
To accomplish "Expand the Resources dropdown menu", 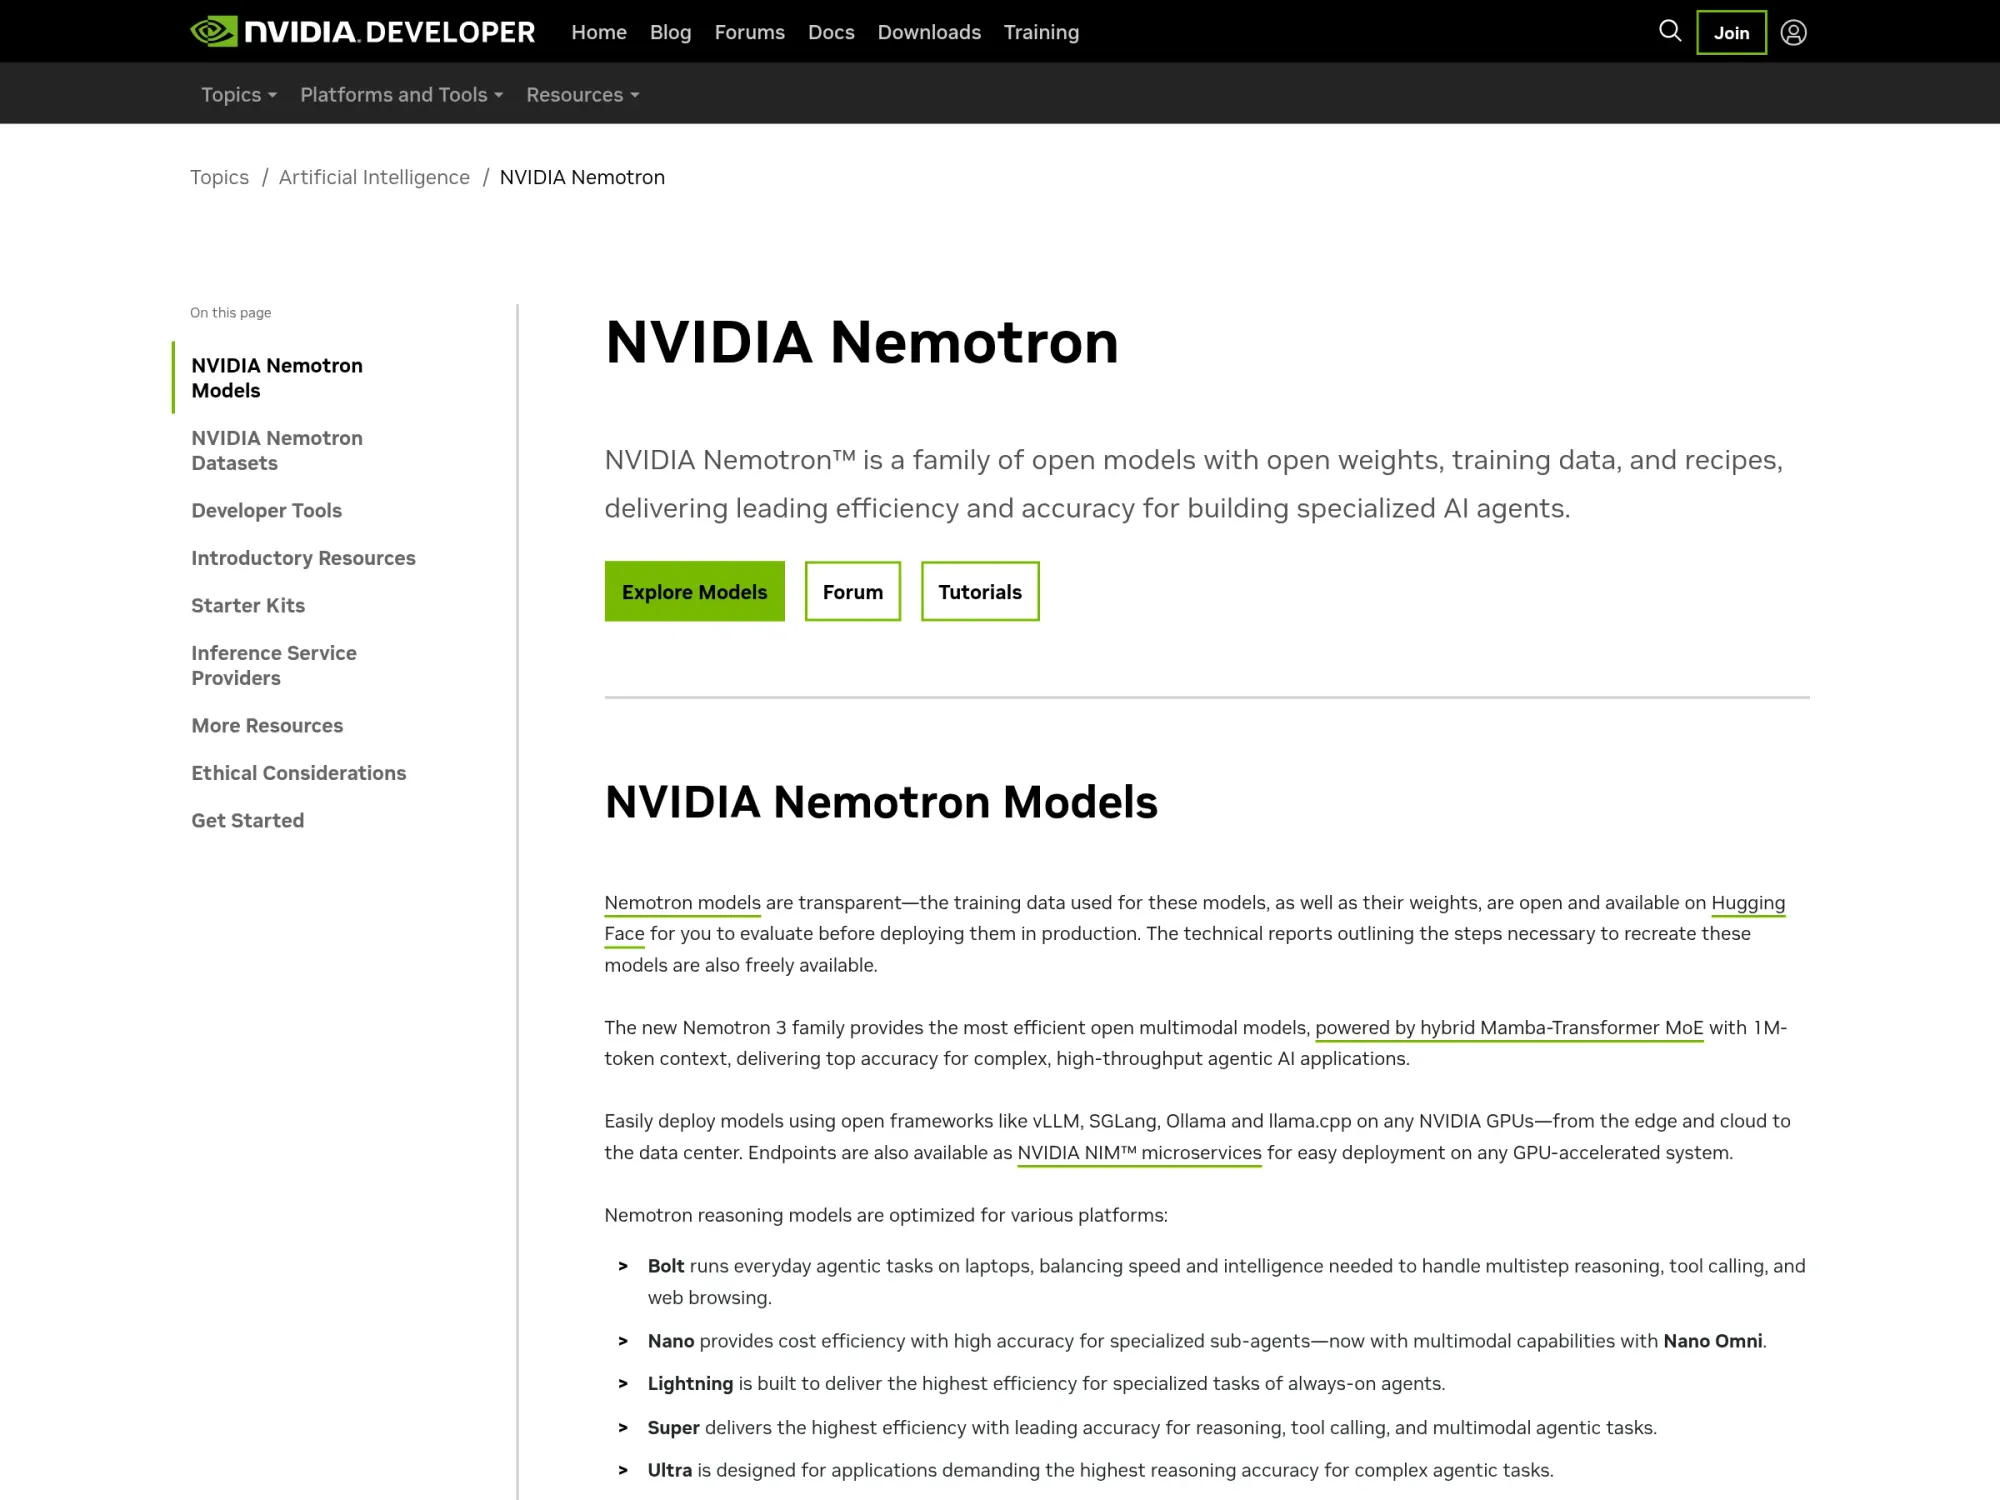I will click(x=583, y=95).
